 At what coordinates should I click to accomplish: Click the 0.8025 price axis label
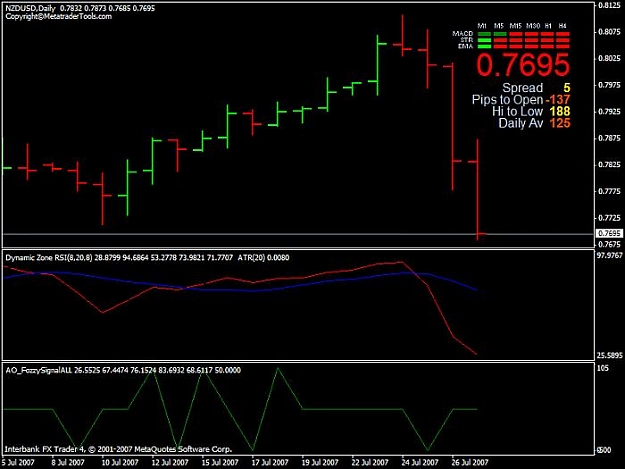[610, 59]
